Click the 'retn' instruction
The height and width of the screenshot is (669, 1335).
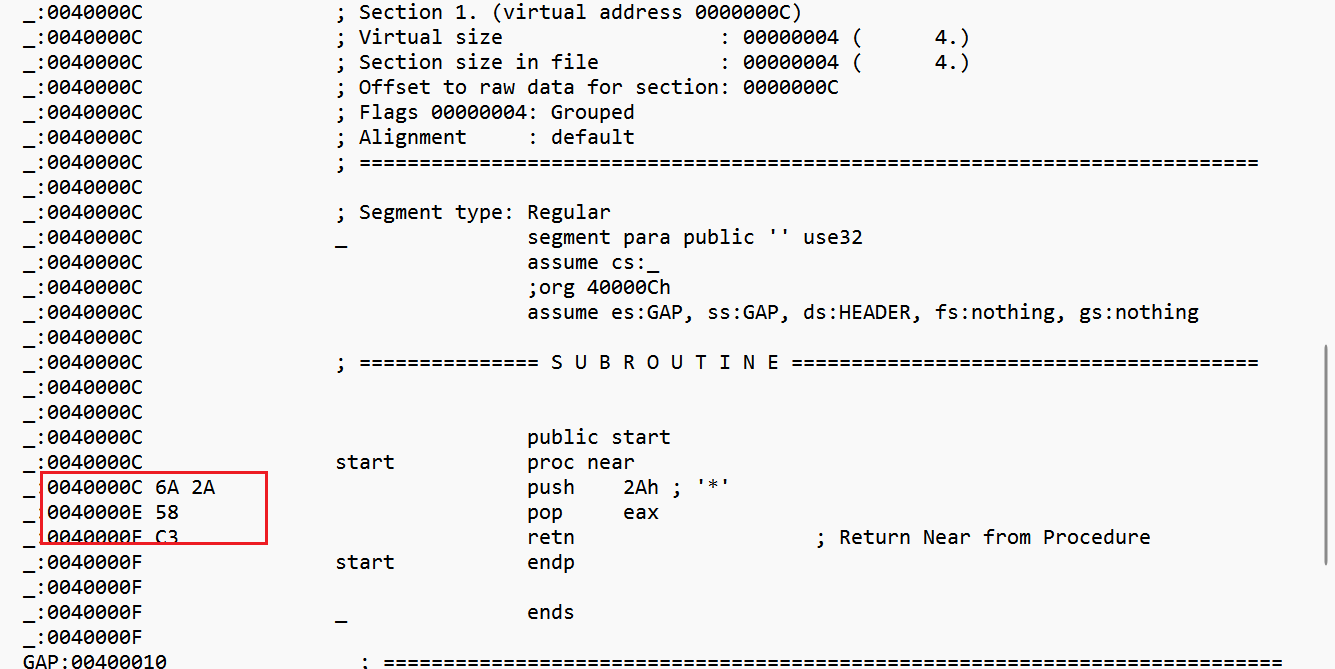pyautogui.click(x=551, y=537)
